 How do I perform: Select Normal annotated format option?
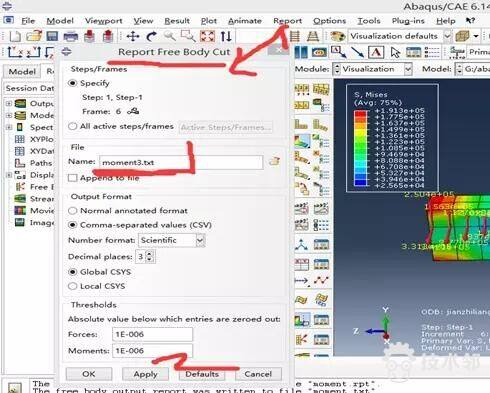click(x=73, y=211)
